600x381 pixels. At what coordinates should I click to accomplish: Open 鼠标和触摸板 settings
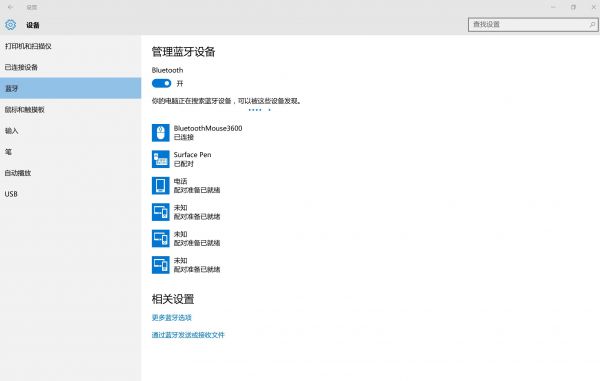tap(70, 109)
